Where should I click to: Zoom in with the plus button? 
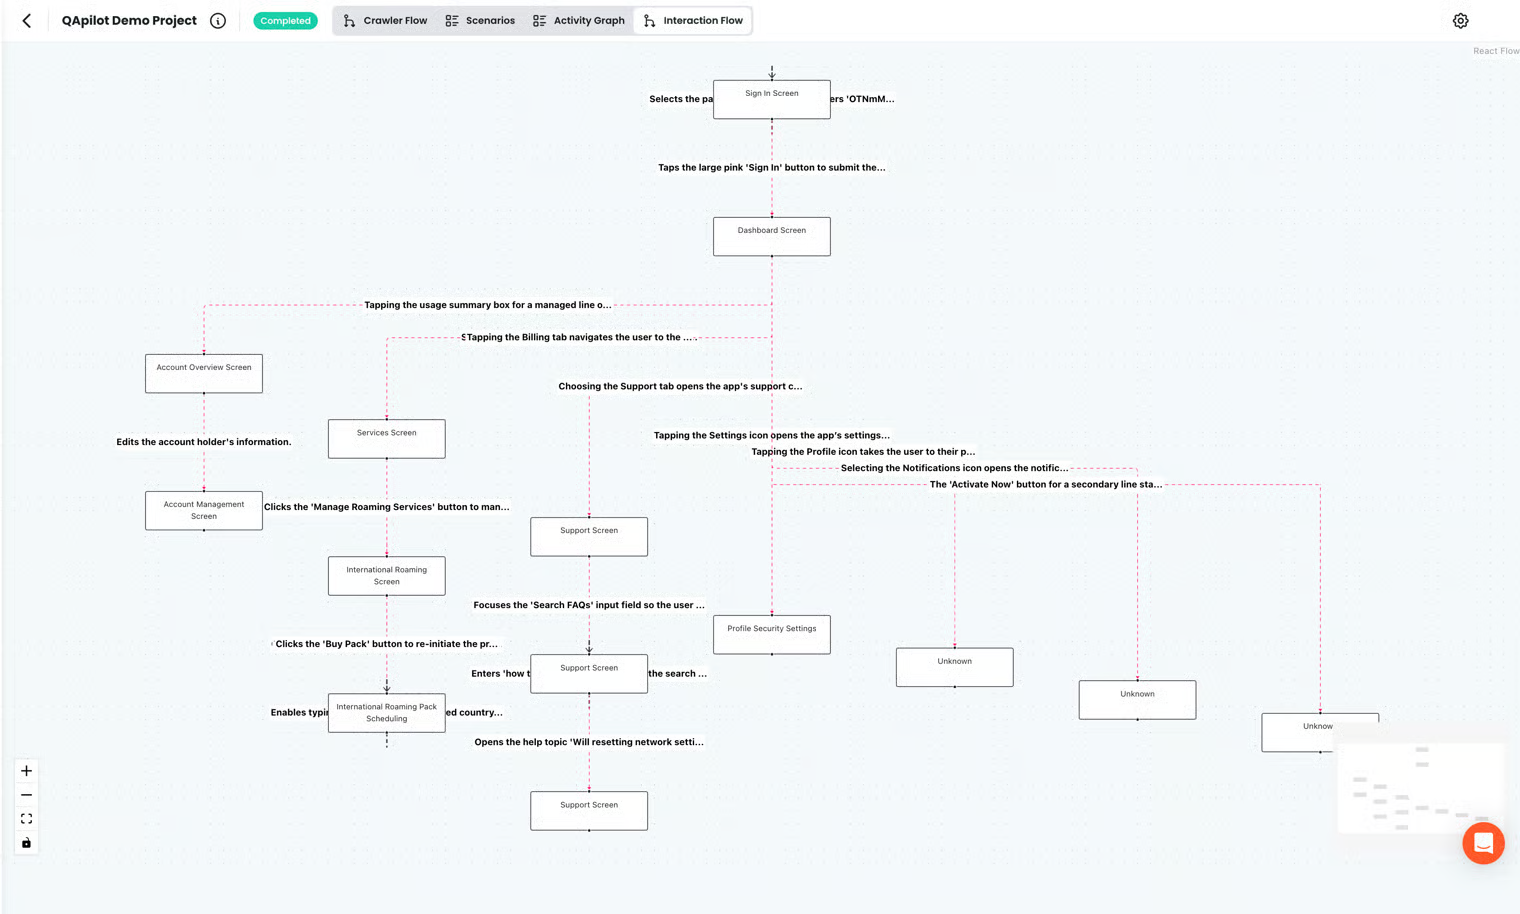point(27,771)
